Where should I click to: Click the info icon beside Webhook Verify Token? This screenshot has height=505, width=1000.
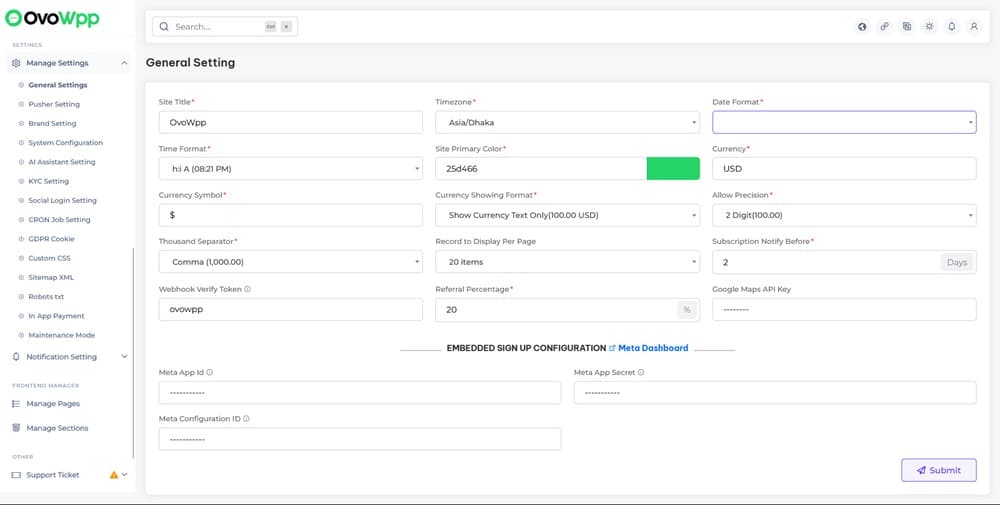click(x=247, y=289)
